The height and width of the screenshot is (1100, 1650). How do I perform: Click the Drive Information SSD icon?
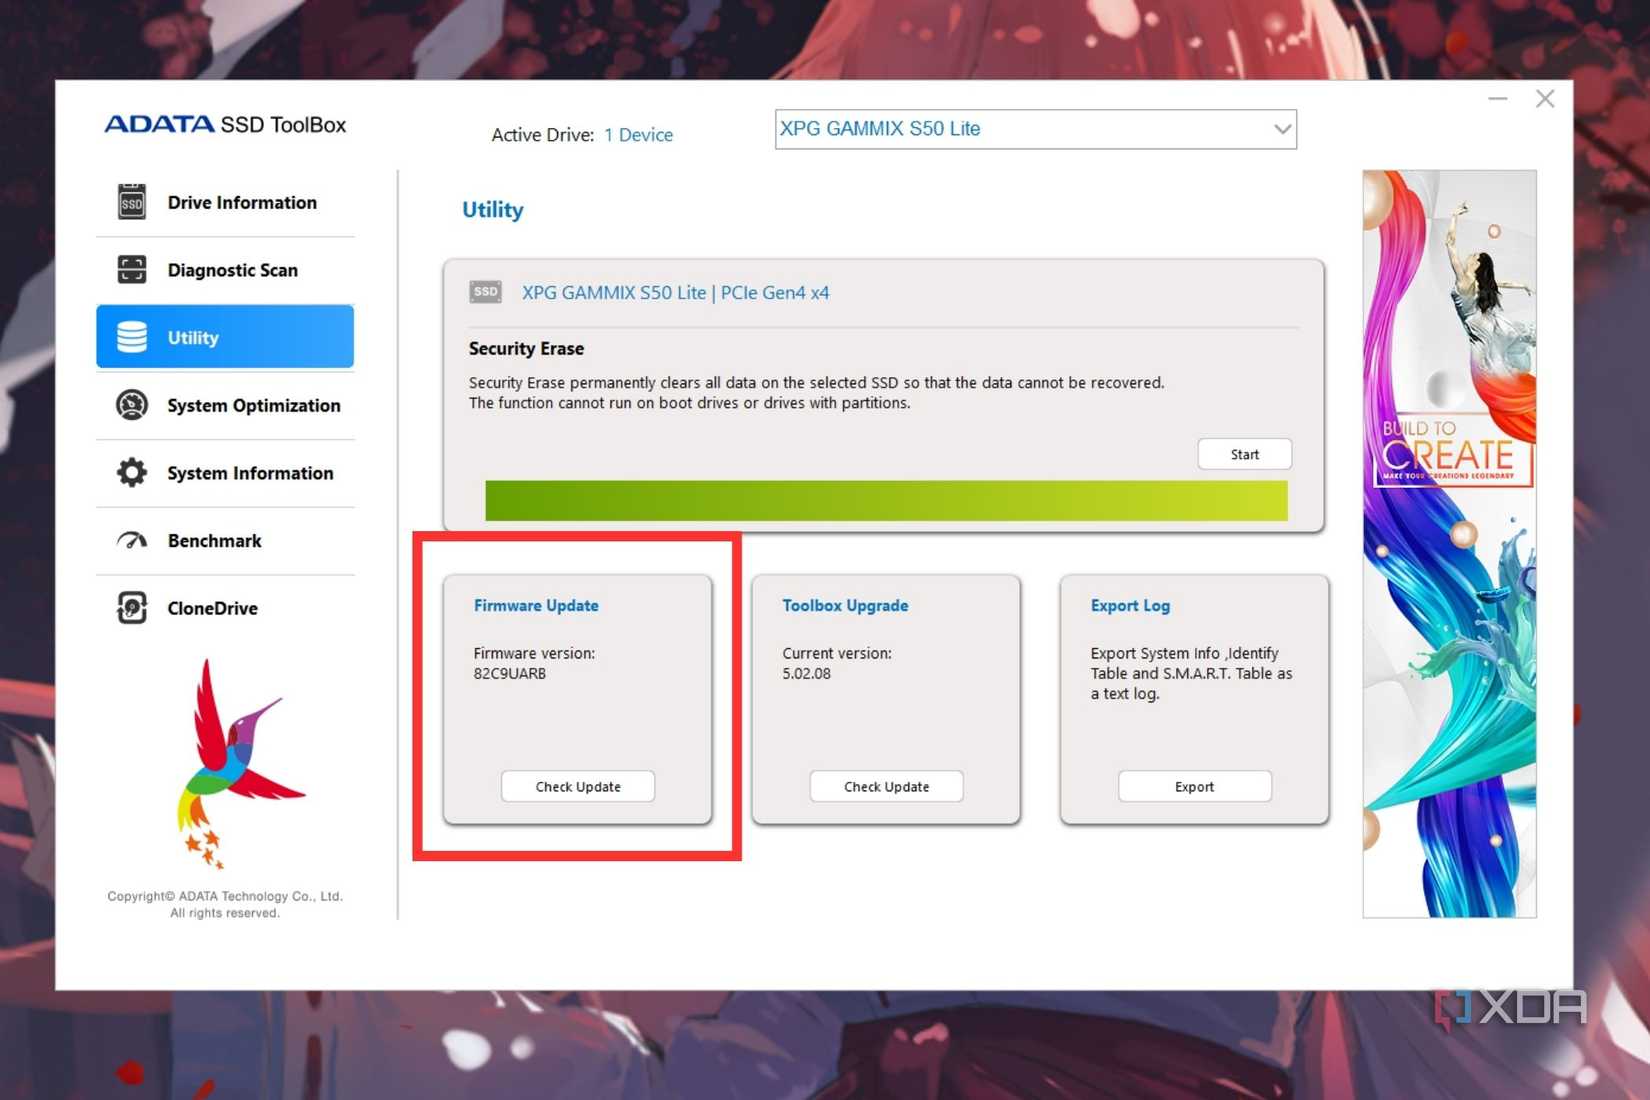click(x=131, y=202)
